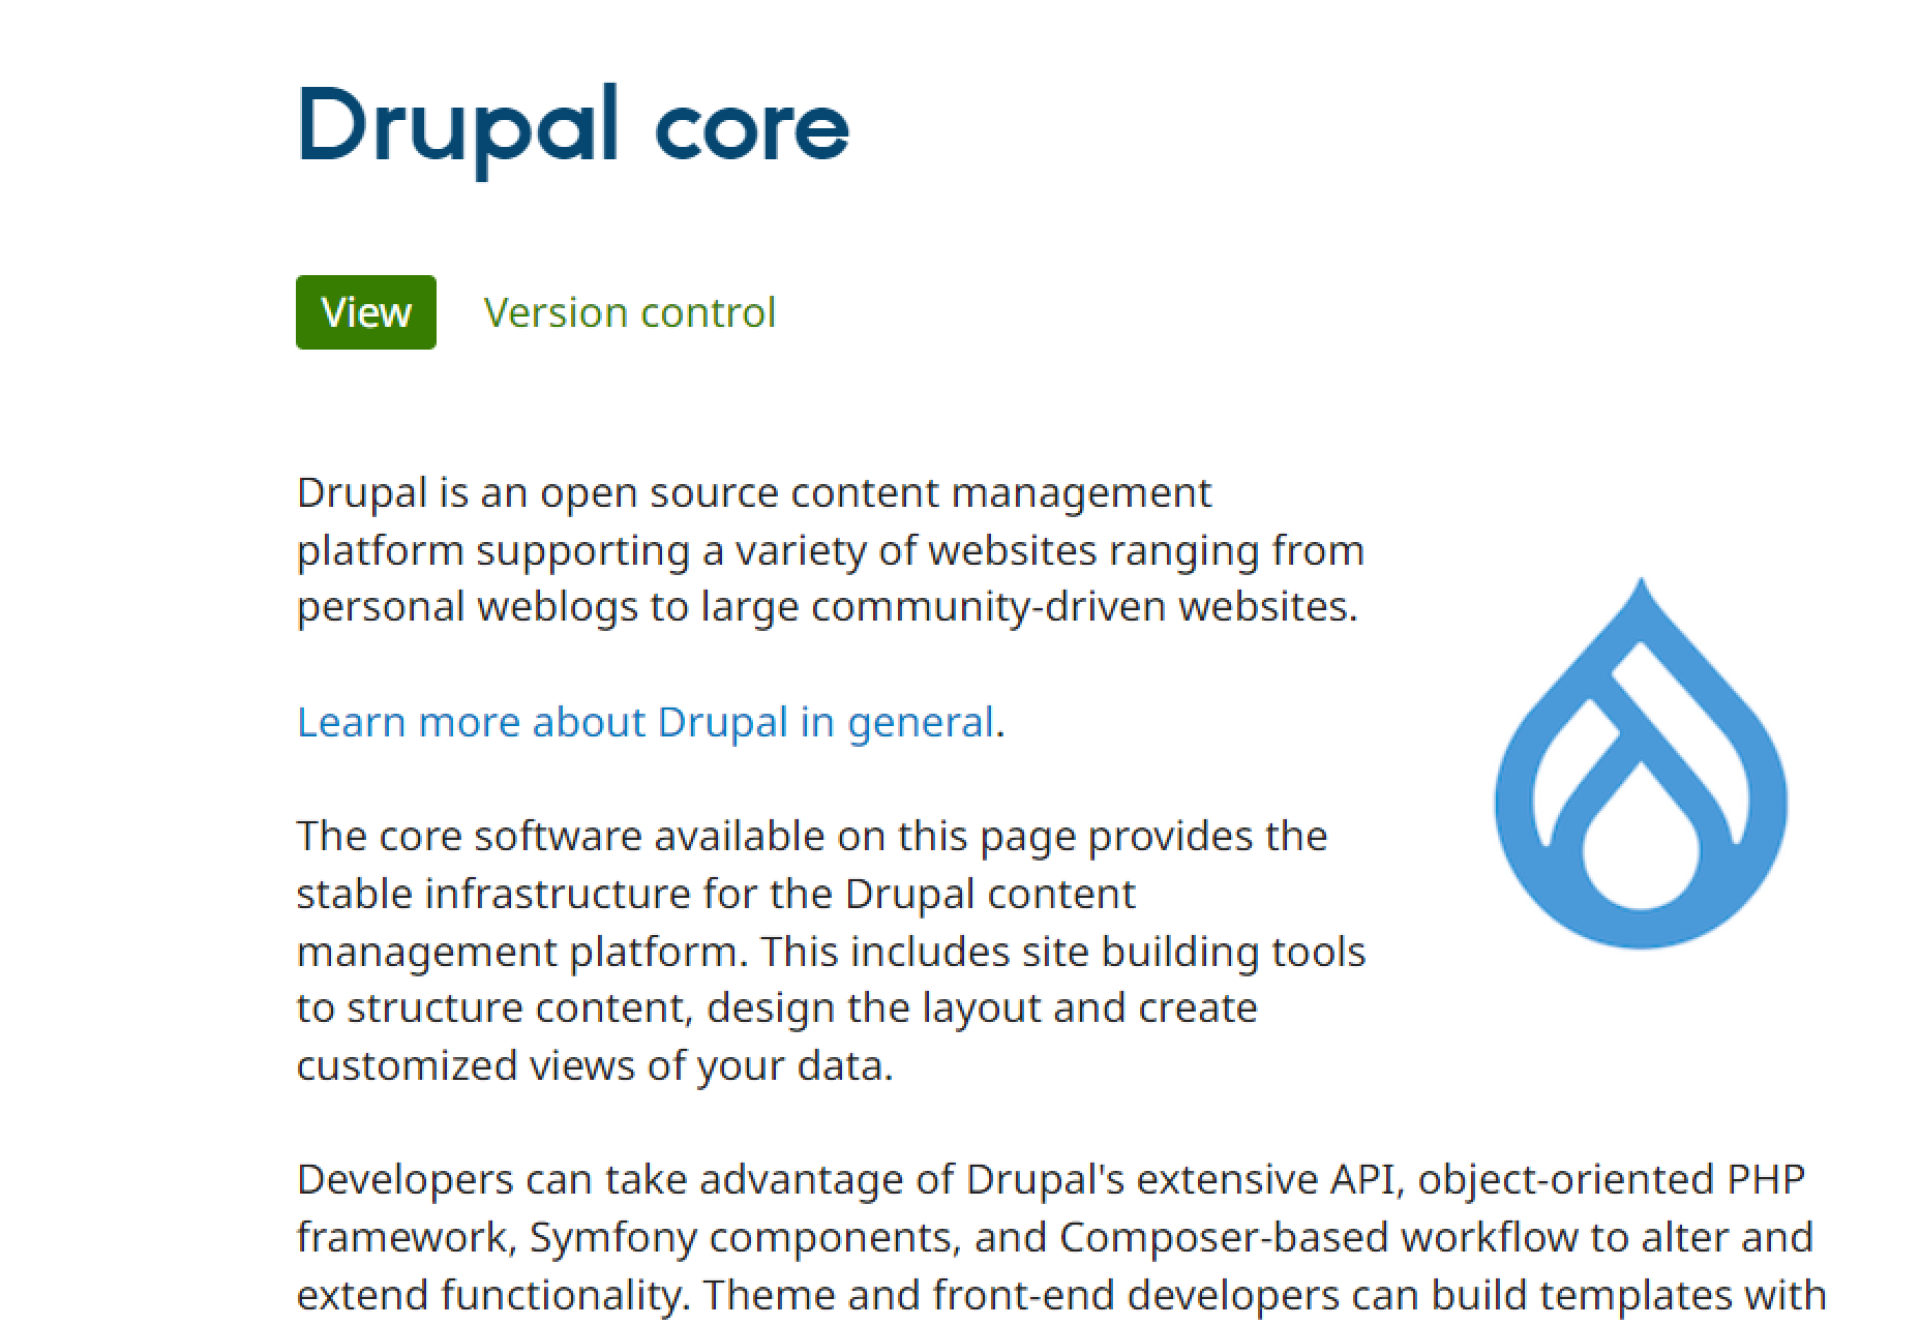The image size is (1920, 1326).
Task: Follow the Drupal general information link
Action: [x=645, y=720]
